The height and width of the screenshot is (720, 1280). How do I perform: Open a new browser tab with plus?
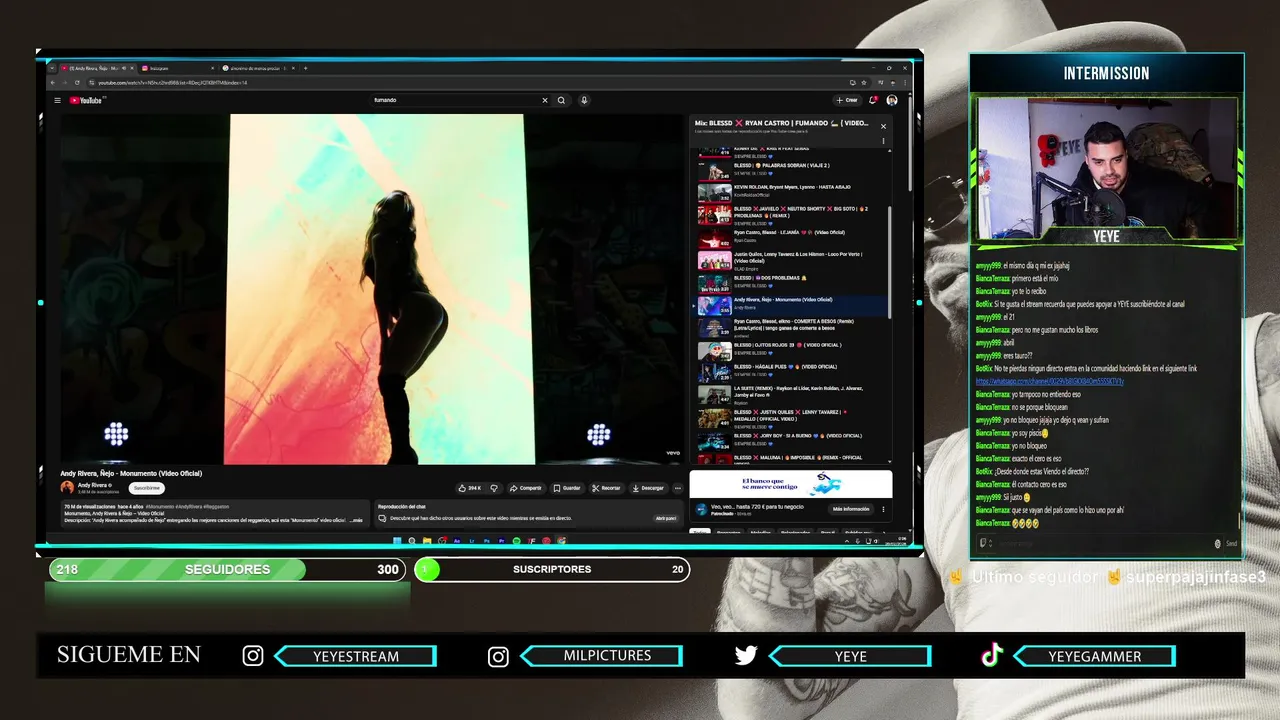point(305,68)
